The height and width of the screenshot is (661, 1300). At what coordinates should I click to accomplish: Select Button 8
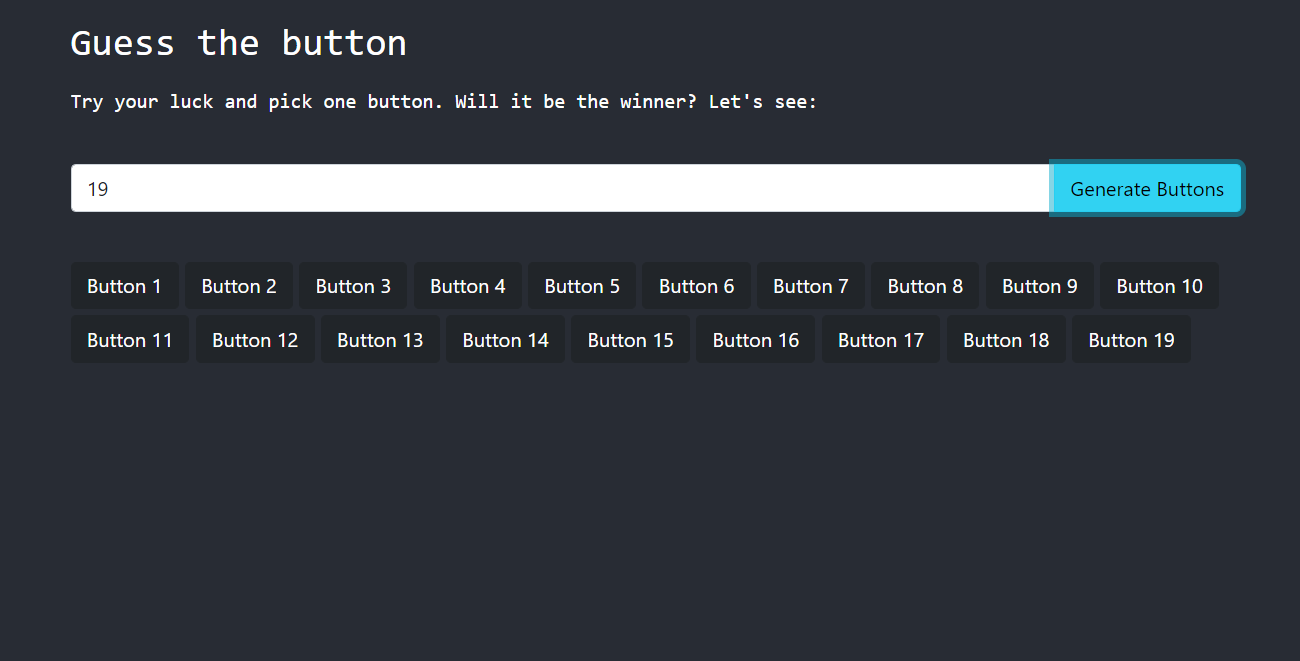[924, 285]
